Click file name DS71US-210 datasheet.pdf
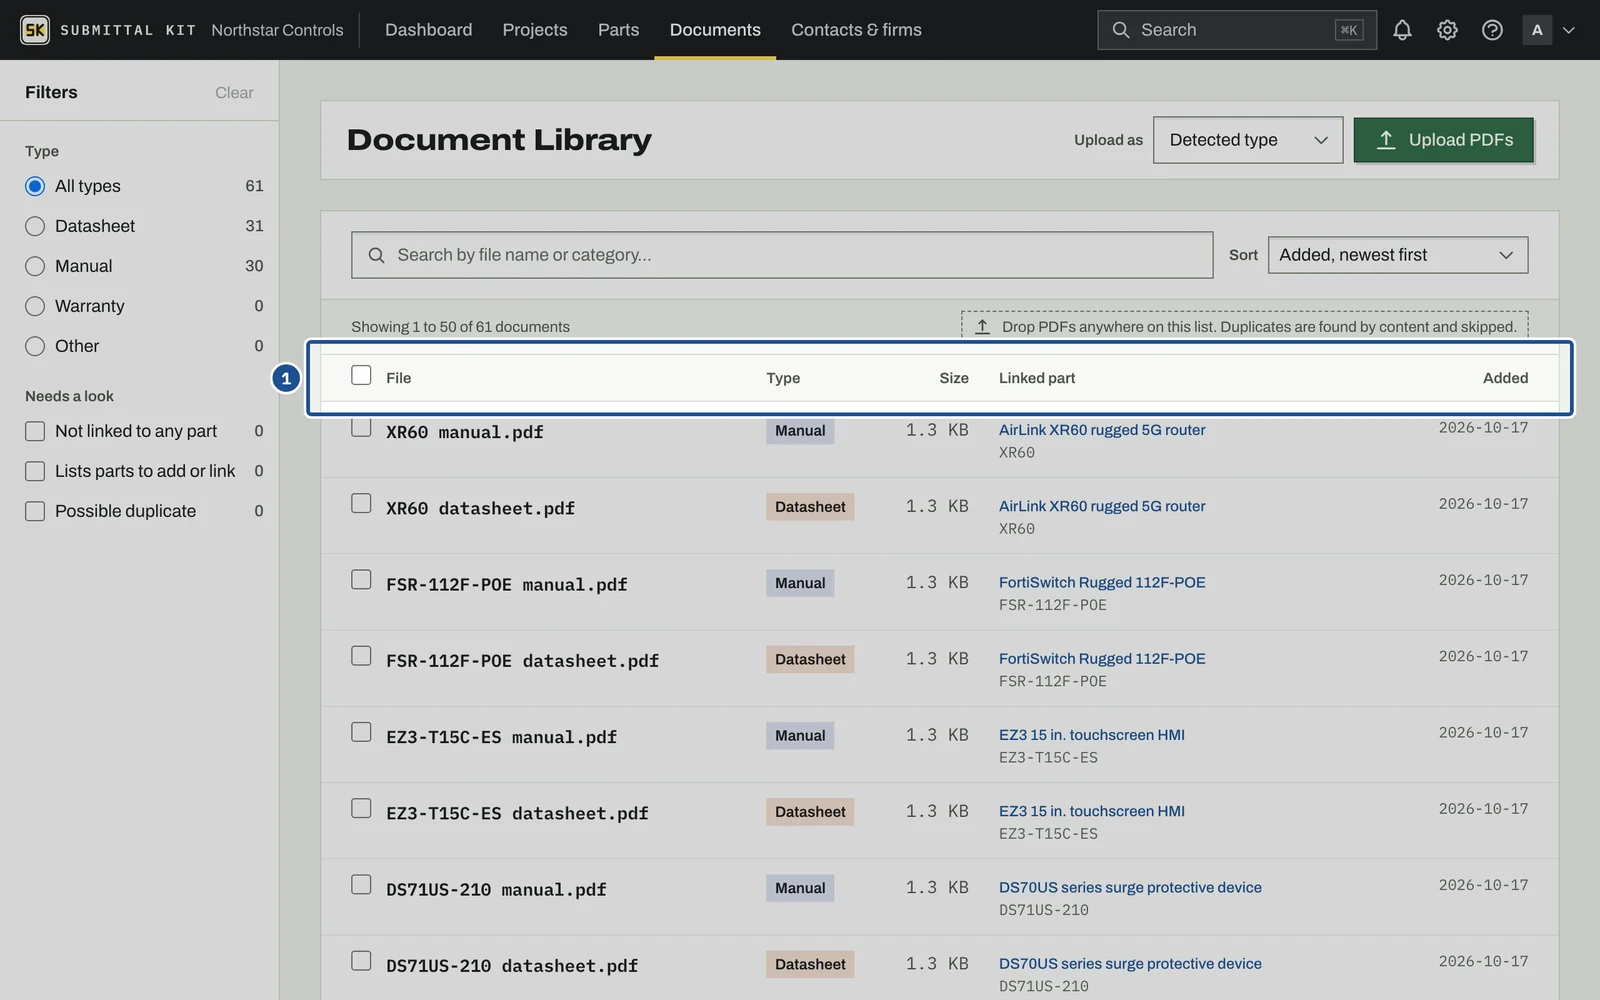Screen dimensions: 1600x1000 (512, 966)
